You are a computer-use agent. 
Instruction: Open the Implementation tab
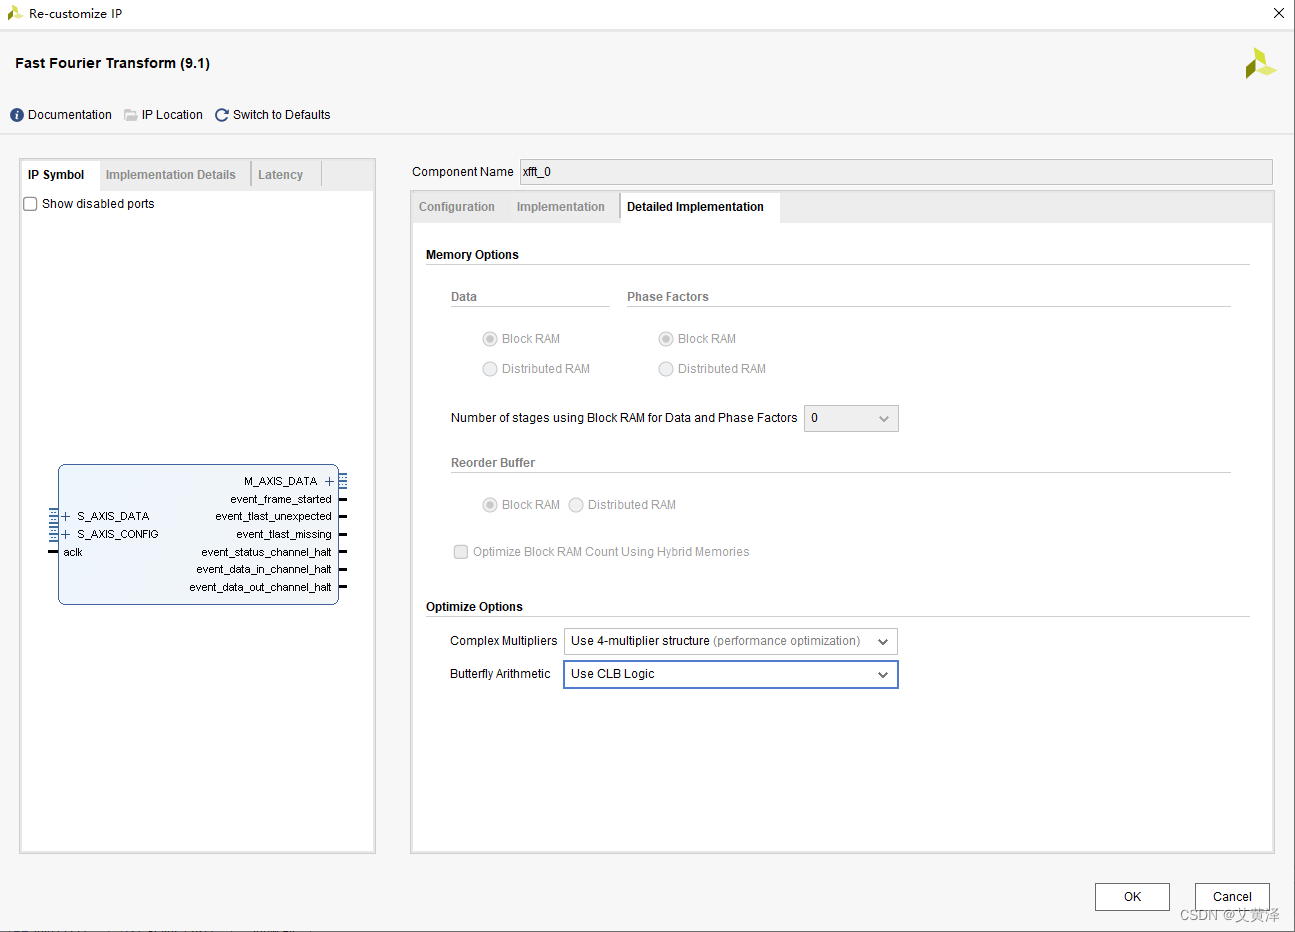click(561, 207)
